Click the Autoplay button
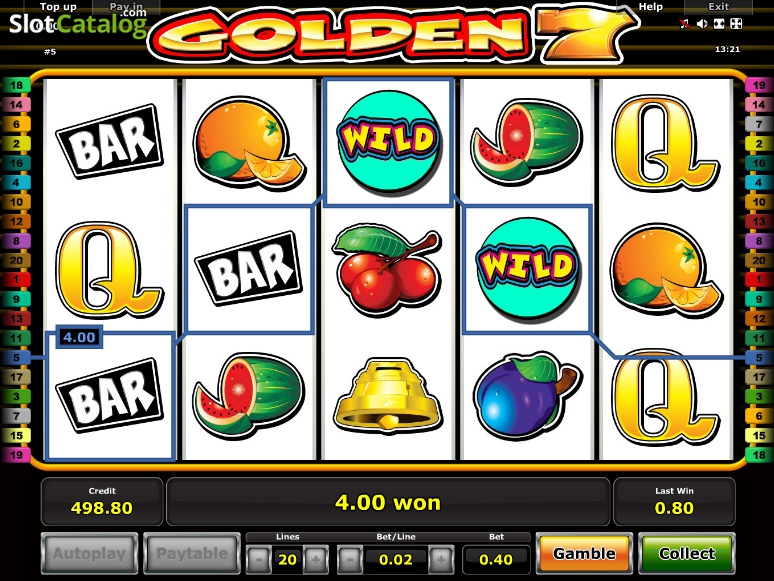 point(89,553)
